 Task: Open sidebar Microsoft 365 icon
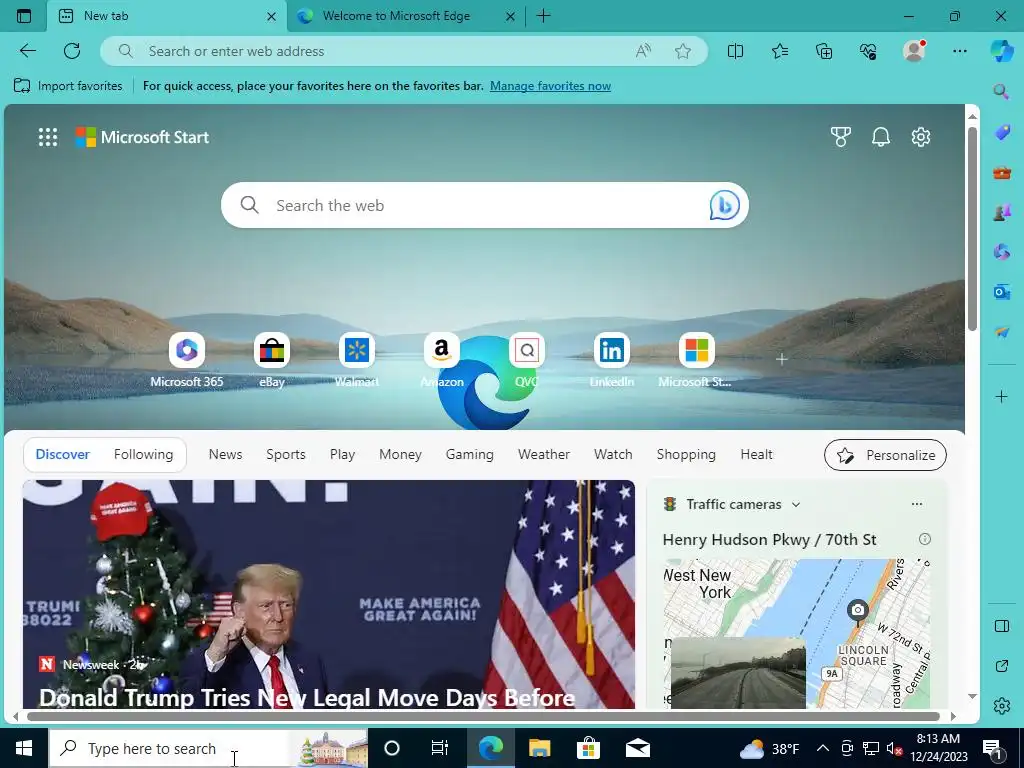click(1002, 251)
